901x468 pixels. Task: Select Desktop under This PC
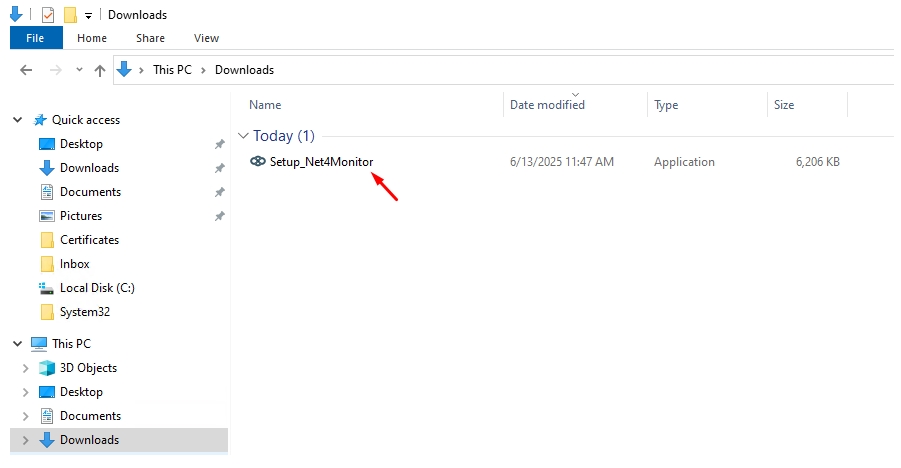81,392
